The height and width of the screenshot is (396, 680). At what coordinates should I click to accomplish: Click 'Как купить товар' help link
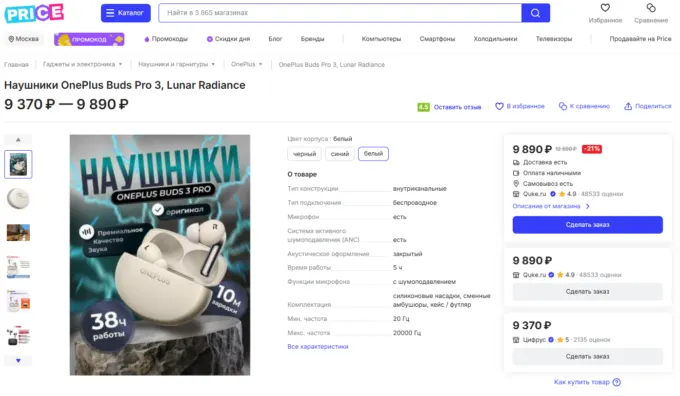tap(582, 382)
